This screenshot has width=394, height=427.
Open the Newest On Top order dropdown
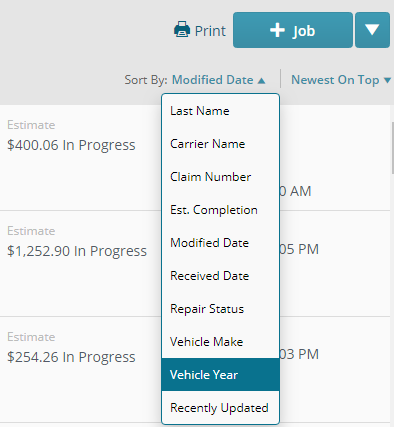click(341, 80)
